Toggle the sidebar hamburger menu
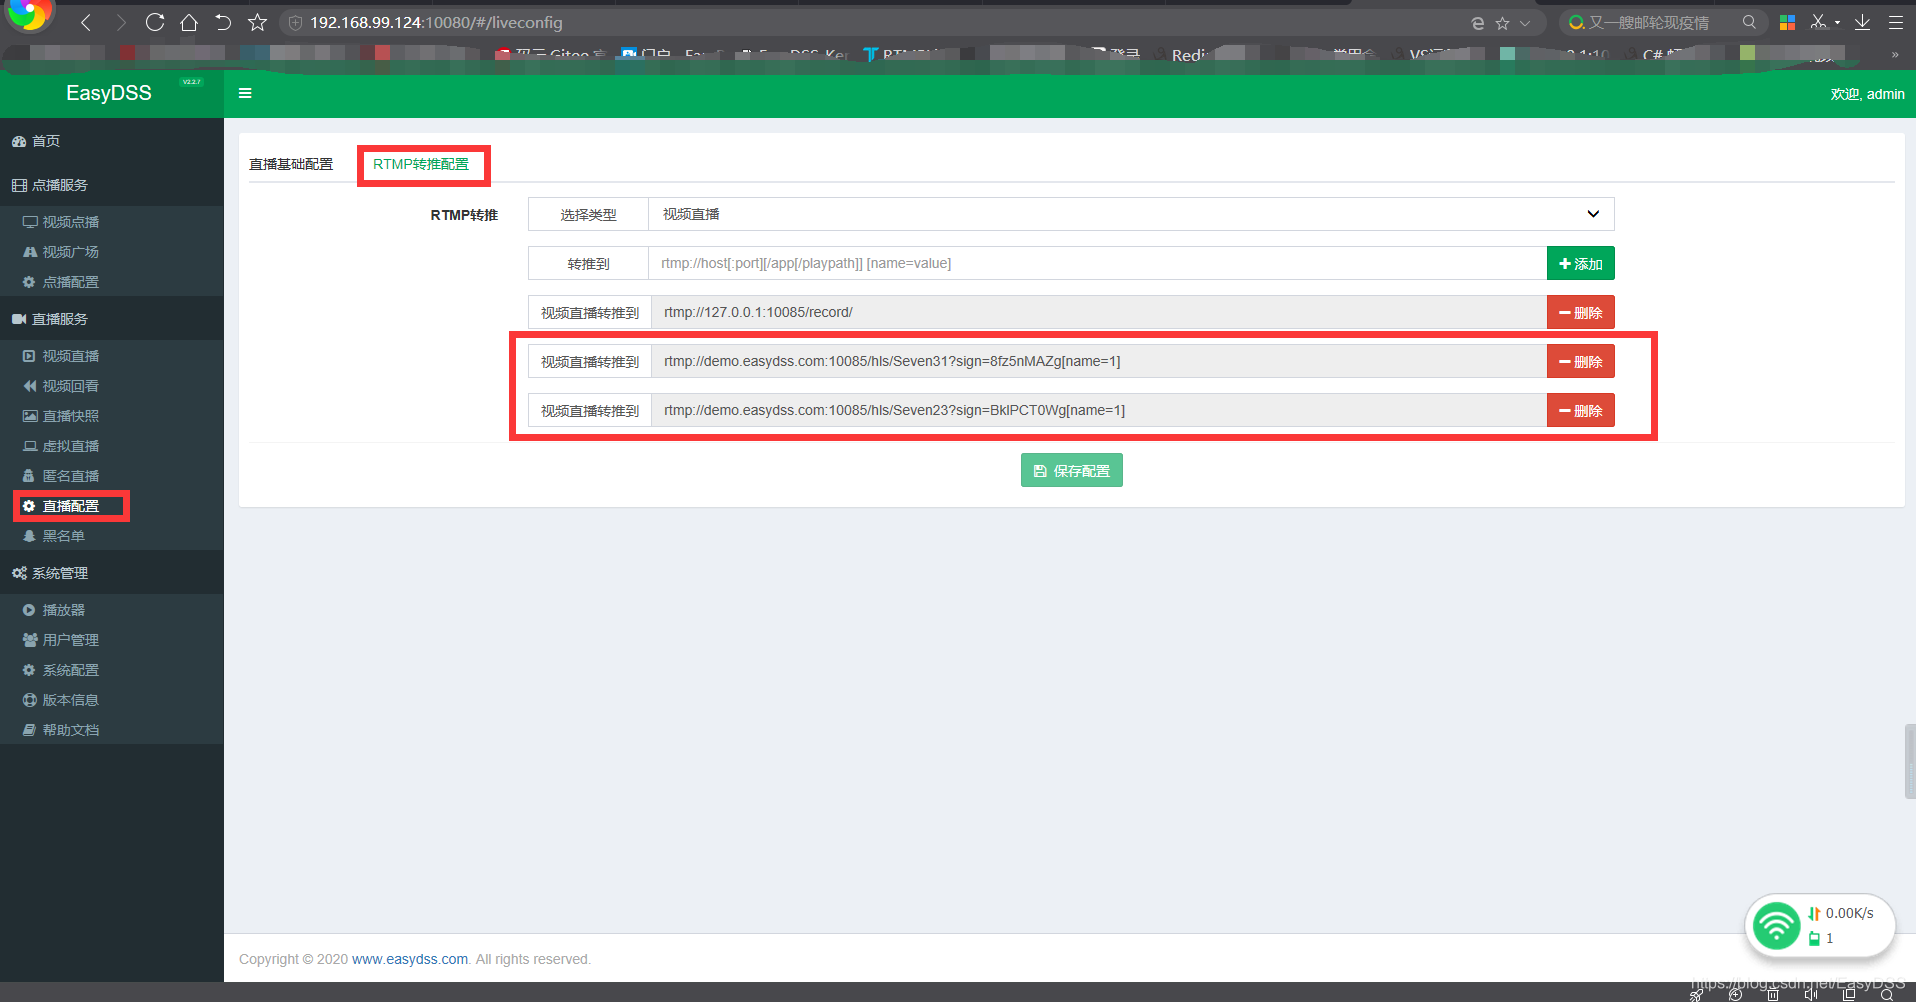1916x1002 pixels. (245, 93)
